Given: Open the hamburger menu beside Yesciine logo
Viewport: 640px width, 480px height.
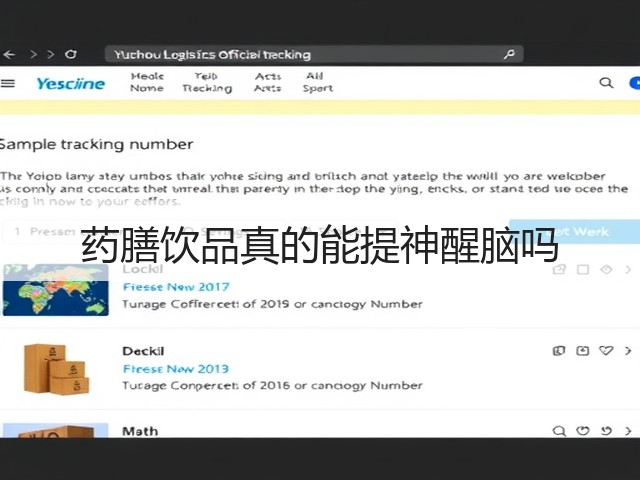Looking at the screenshot, I should pyautogui.click(x=8, y=83).
